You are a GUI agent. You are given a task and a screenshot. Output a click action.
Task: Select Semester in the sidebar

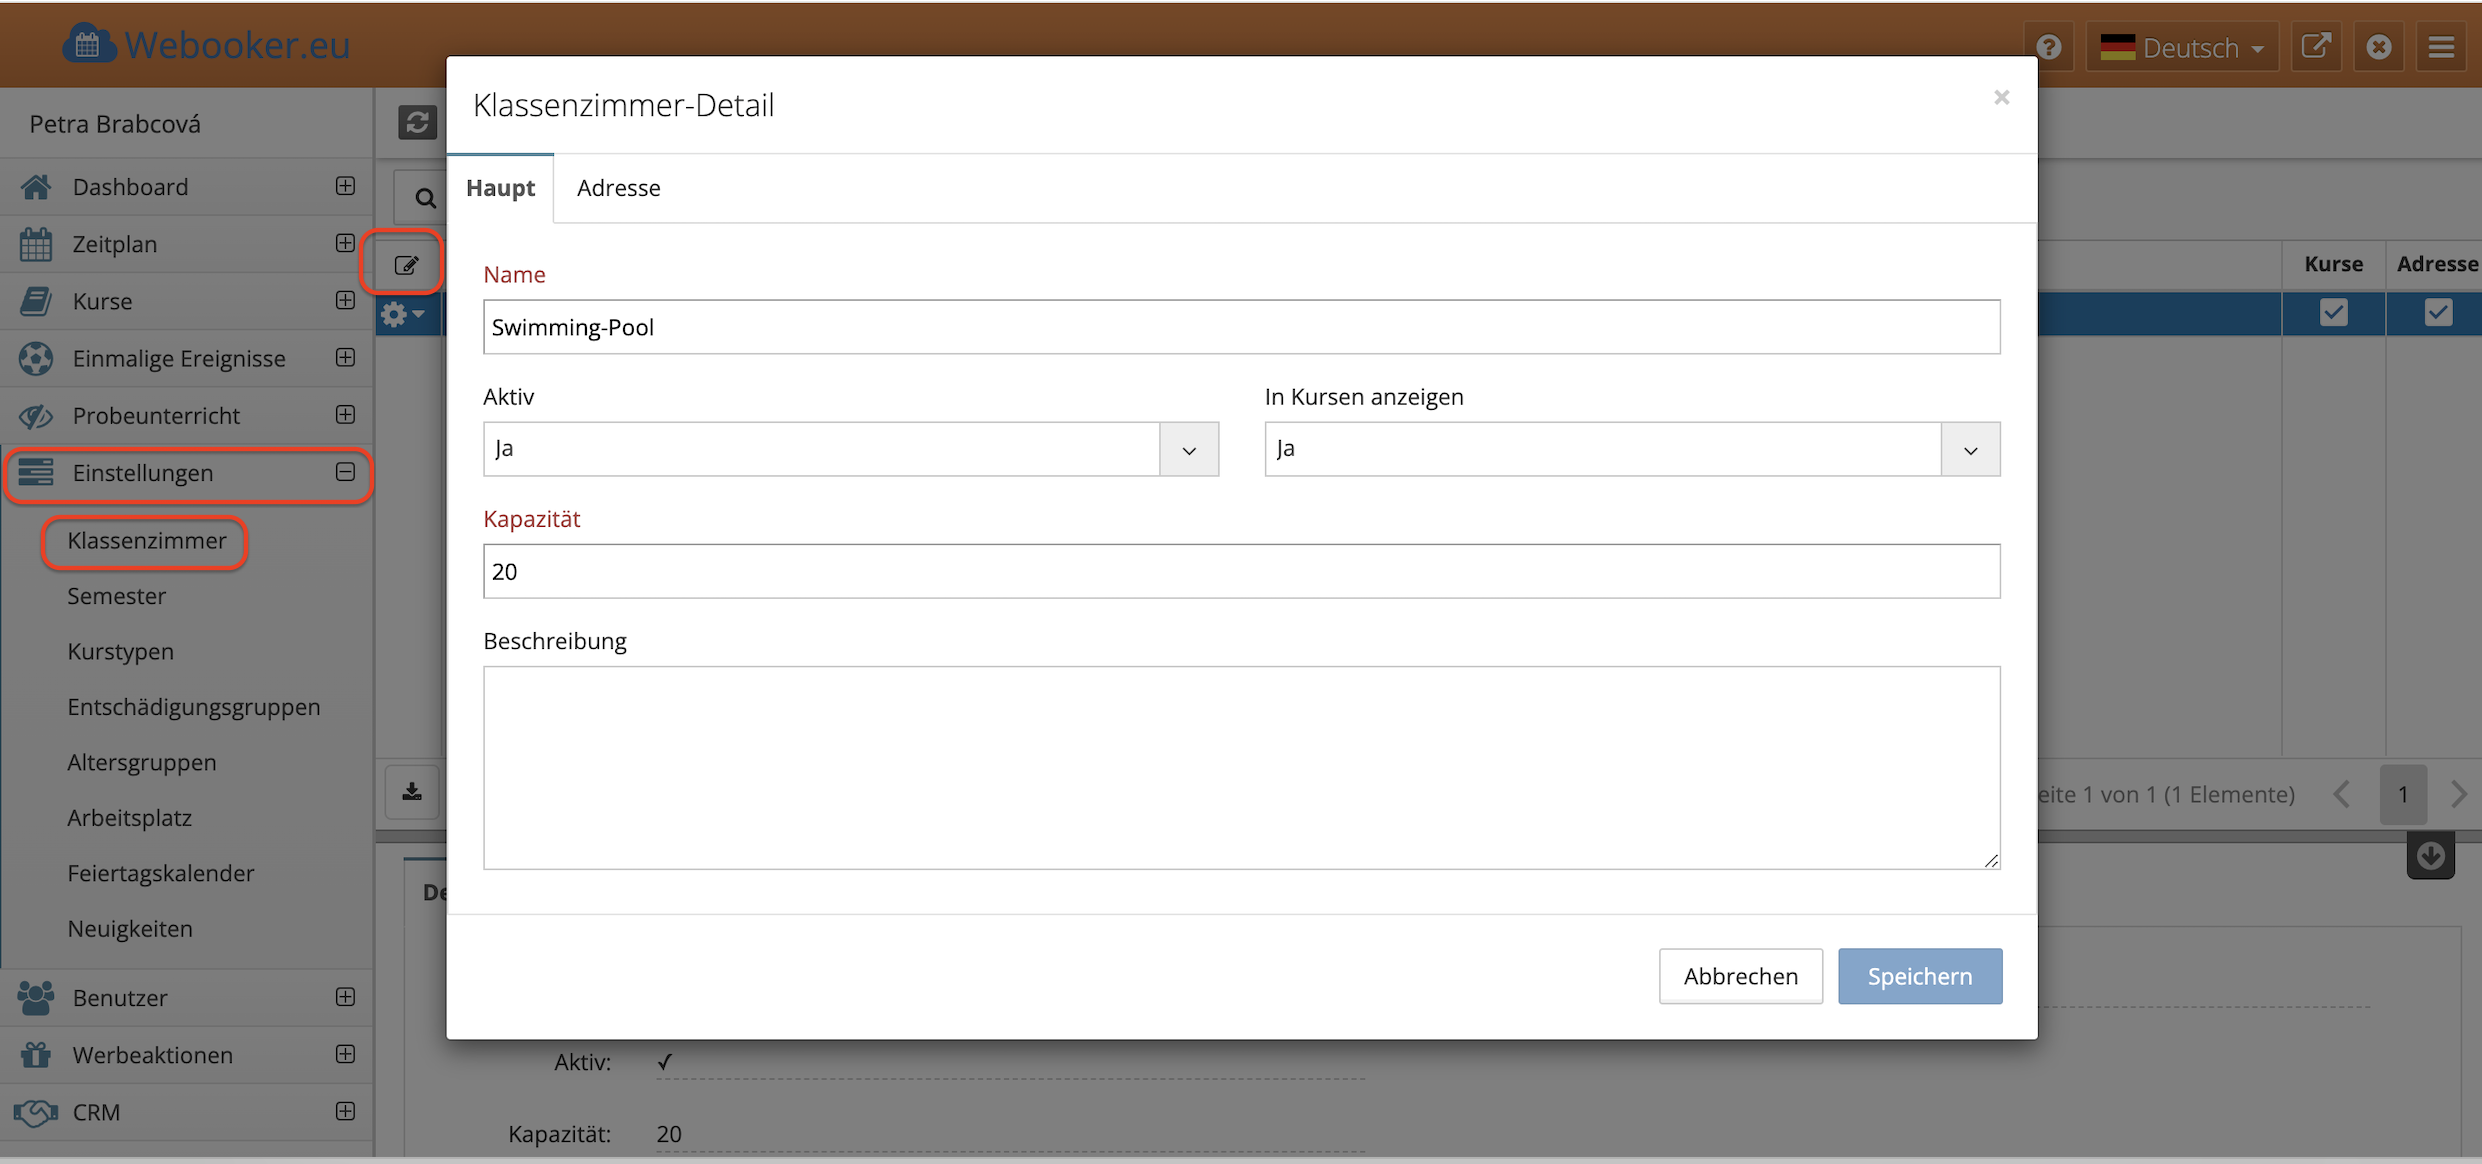click(x=116, y=596)
